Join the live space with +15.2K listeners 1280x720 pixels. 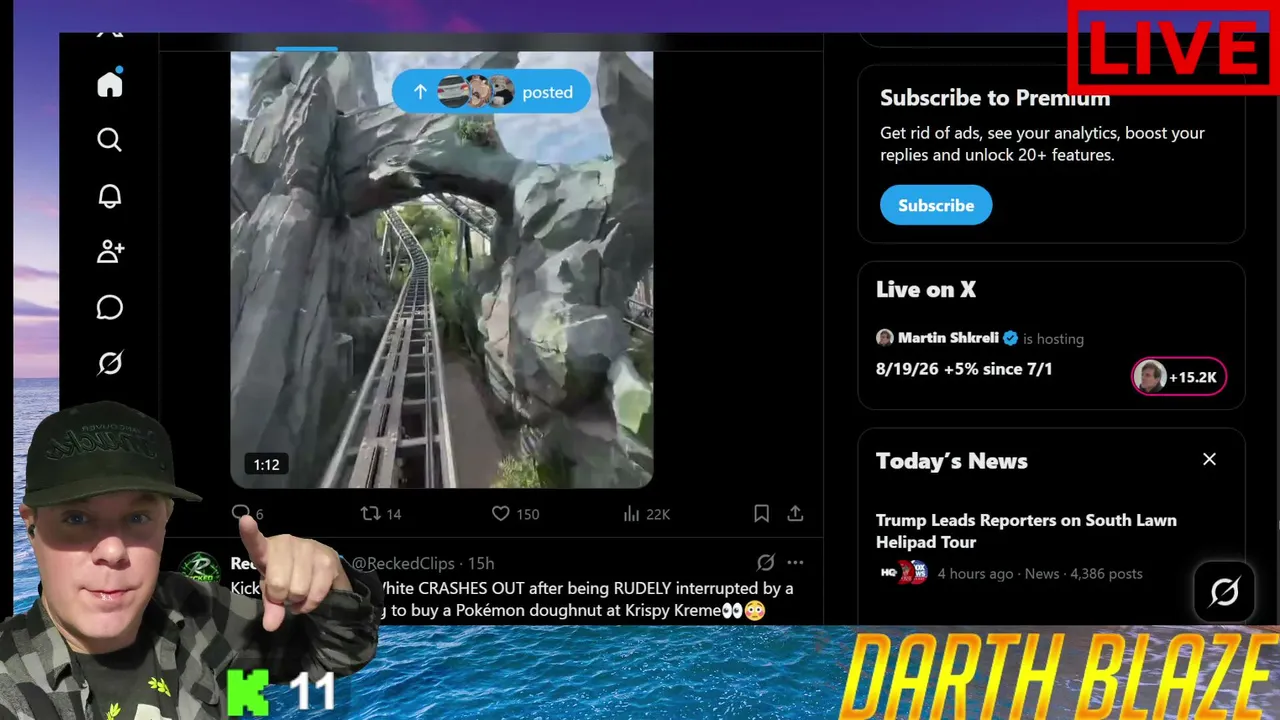coord(1179,377)
